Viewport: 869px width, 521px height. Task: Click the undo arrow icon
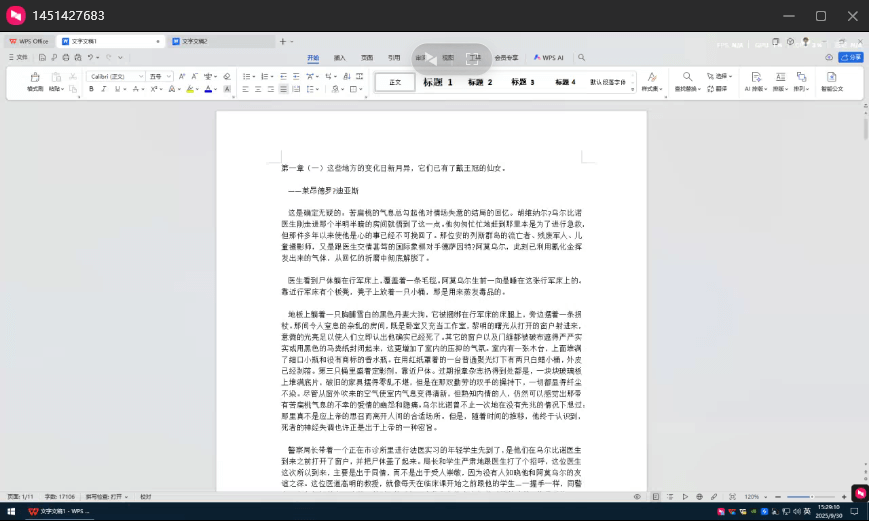point(90,58)
